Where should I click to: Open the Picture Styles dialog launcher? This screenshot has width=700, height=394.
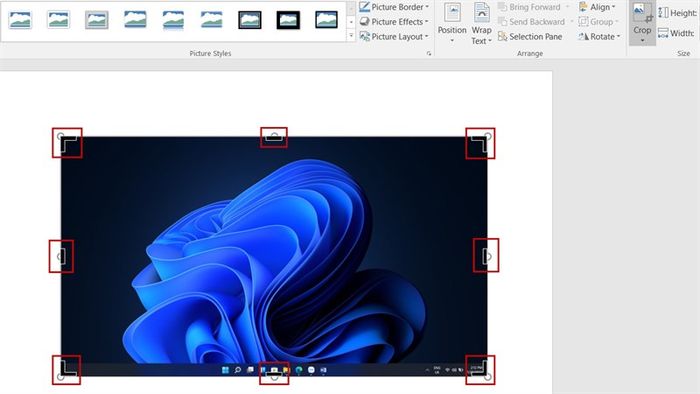tap(429, 54)
